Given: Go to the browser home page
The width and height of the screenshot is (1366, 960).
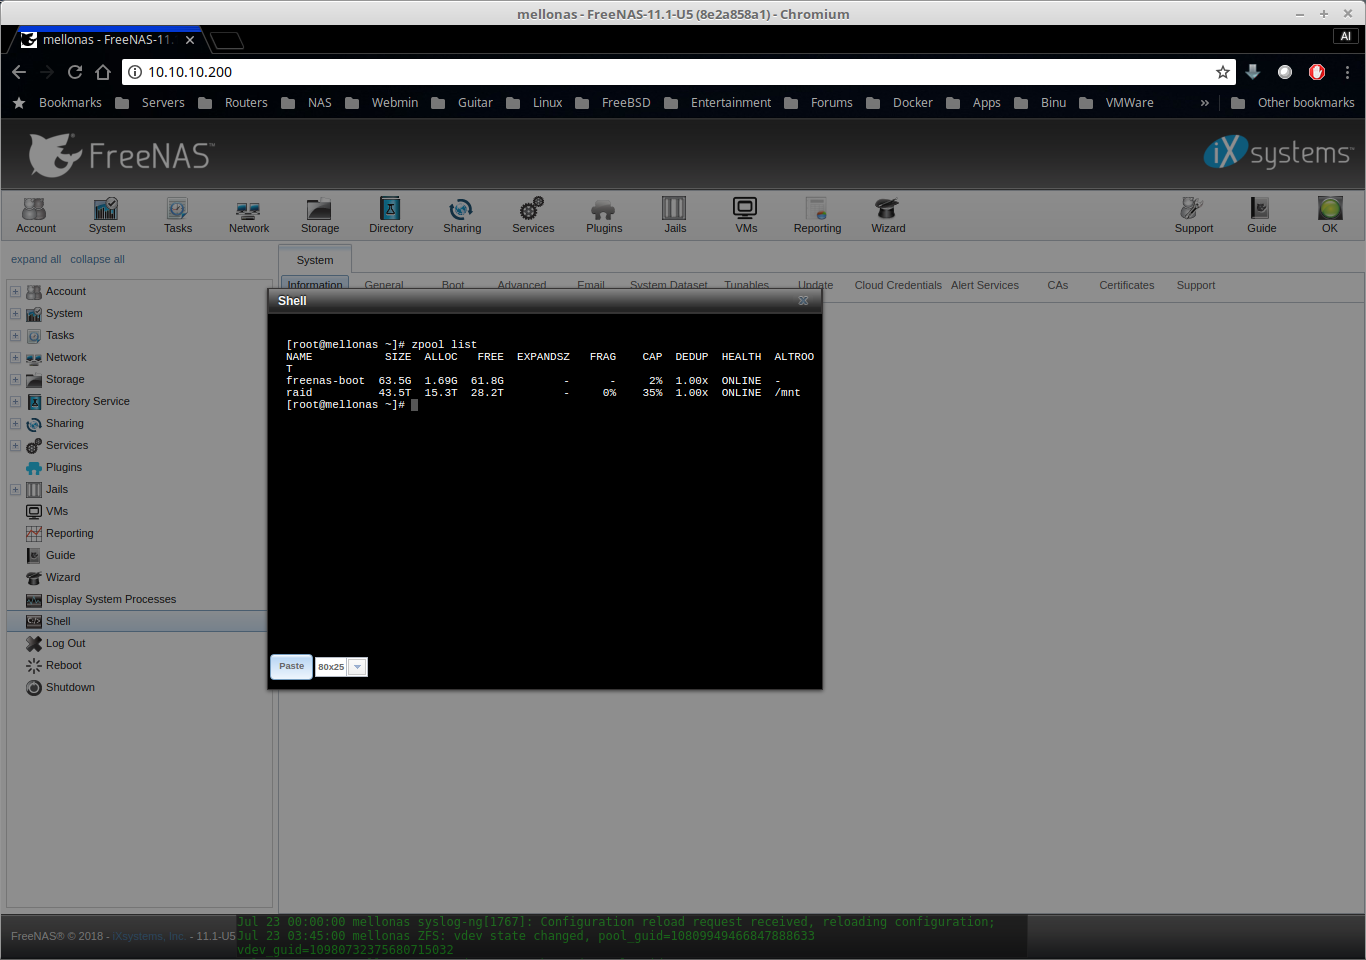Looking at the screenshot, I should (103, 72).
